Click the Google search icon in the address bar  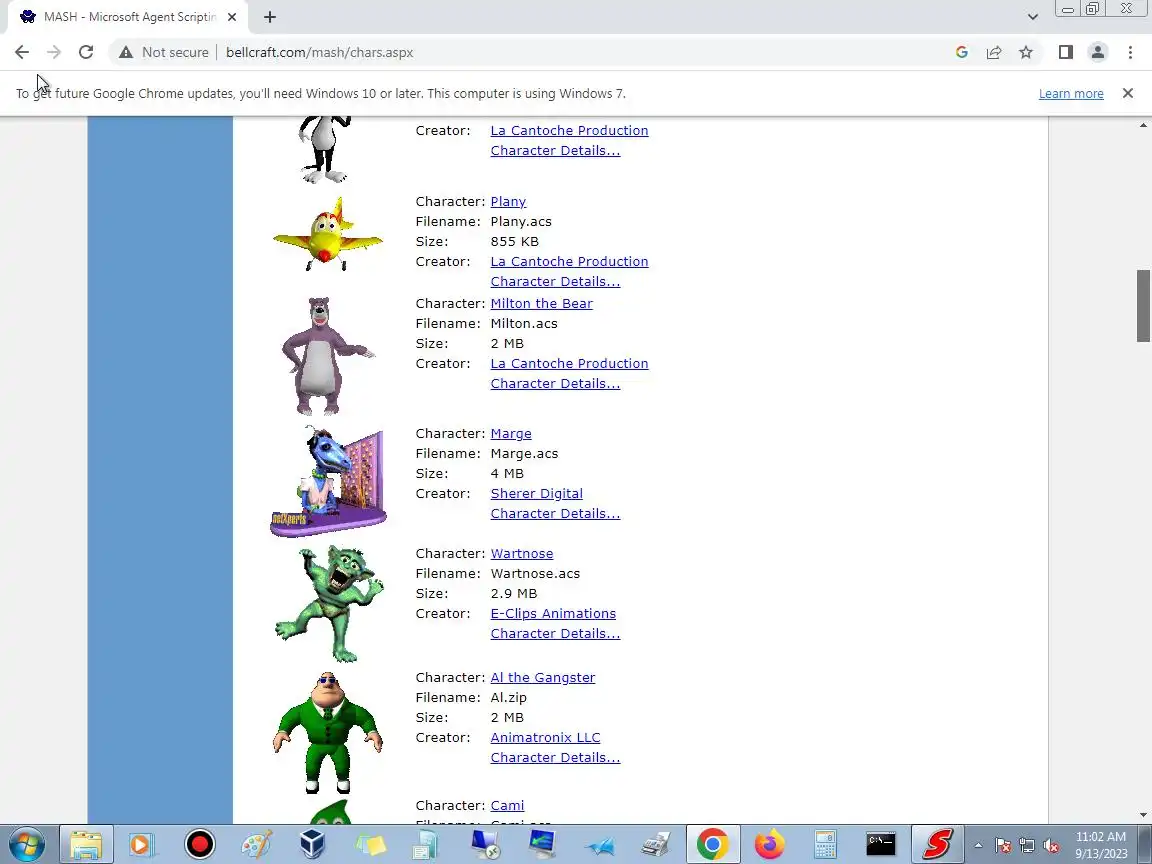coord(962,52)
